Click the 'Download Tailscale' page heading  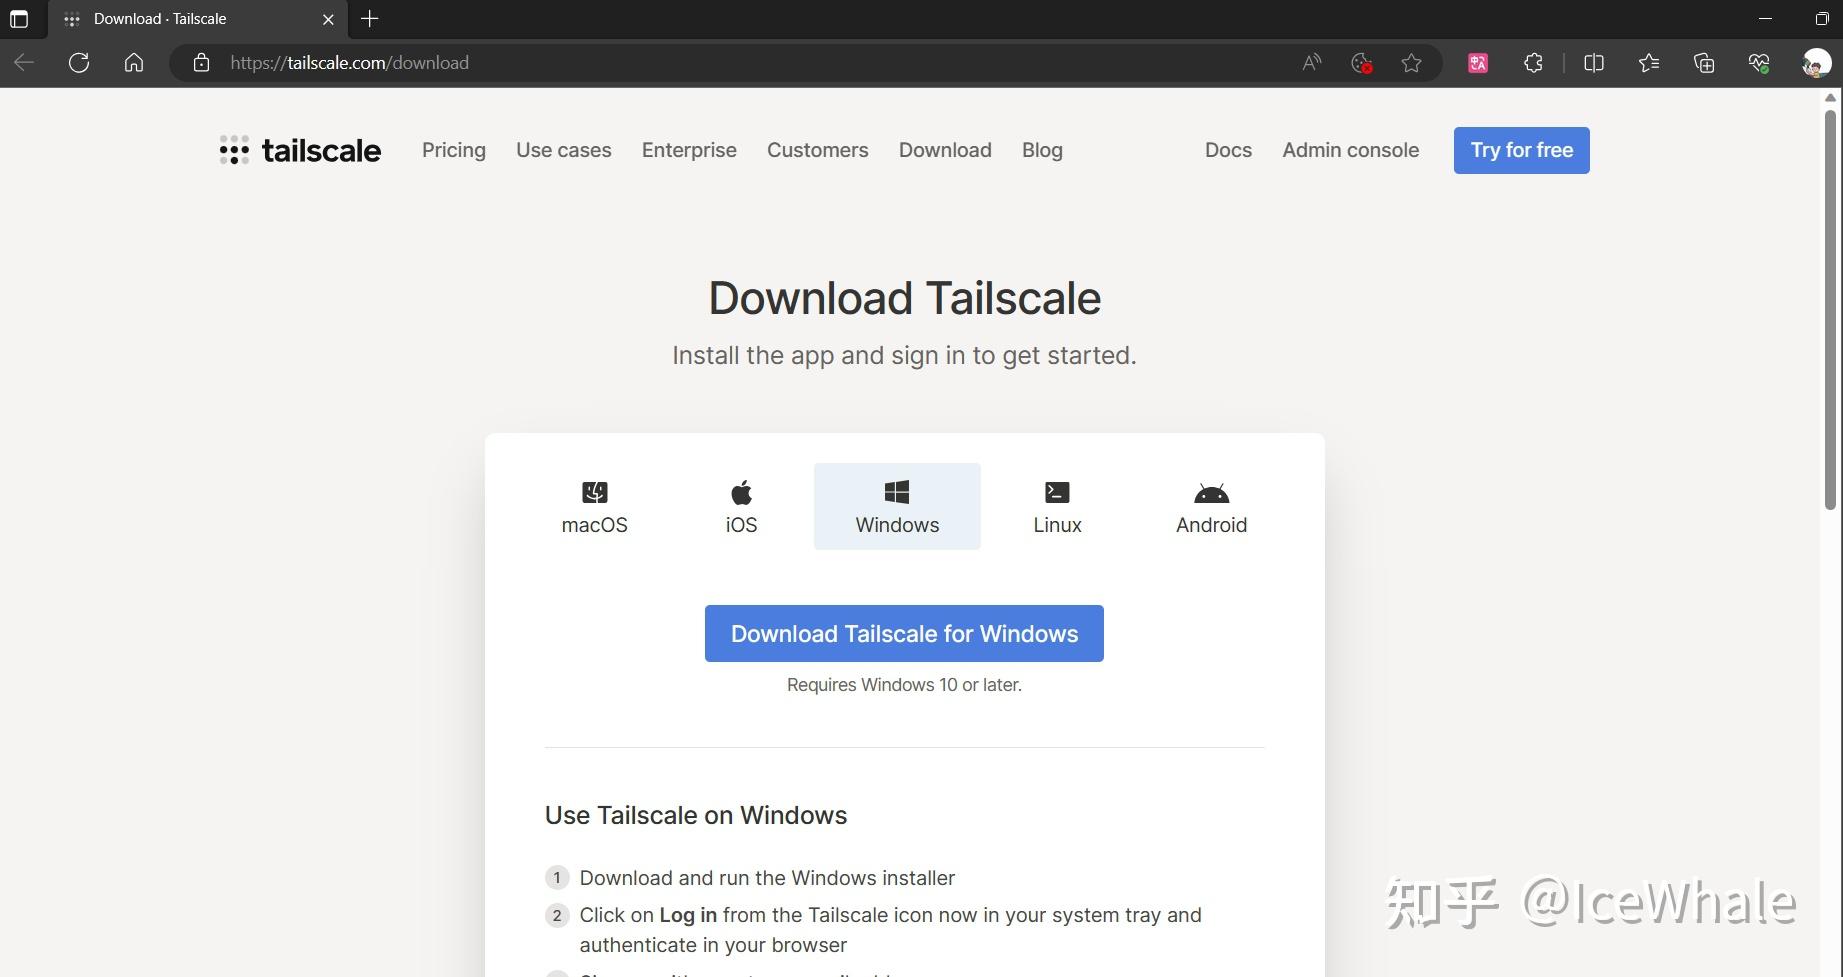[x=904, y=298]
